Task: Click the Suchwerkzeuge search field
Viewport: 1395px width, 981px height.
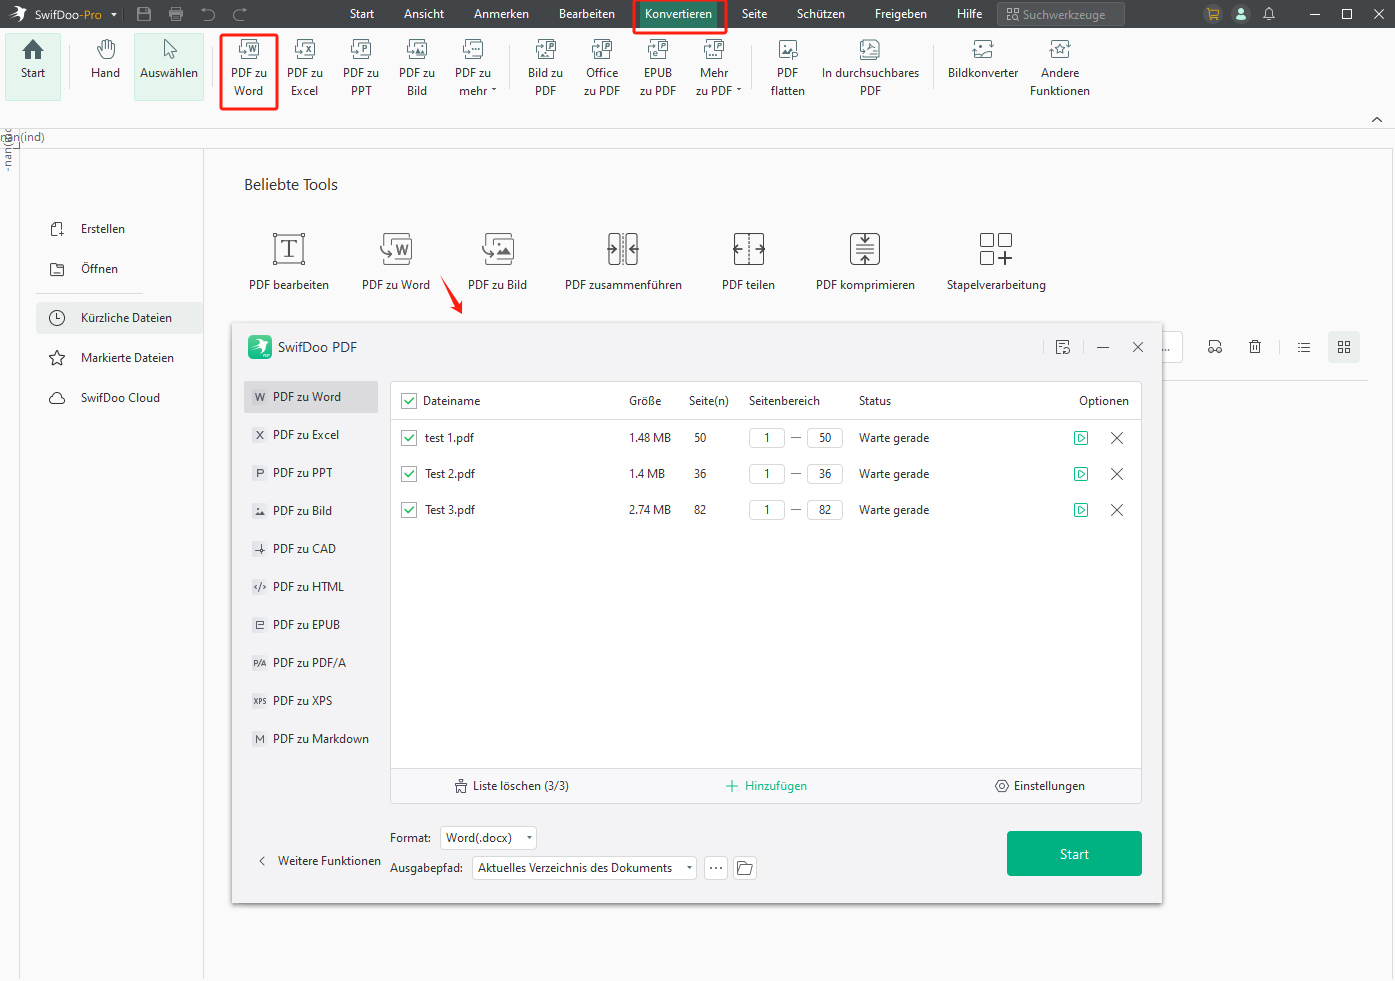Action: (1060, 14)
